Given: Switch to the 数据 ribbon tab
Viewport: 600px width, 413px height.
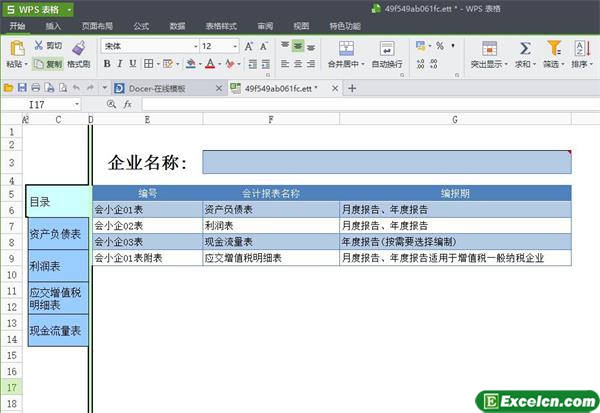Looking at the screenshot, I should tap(177, 26).
